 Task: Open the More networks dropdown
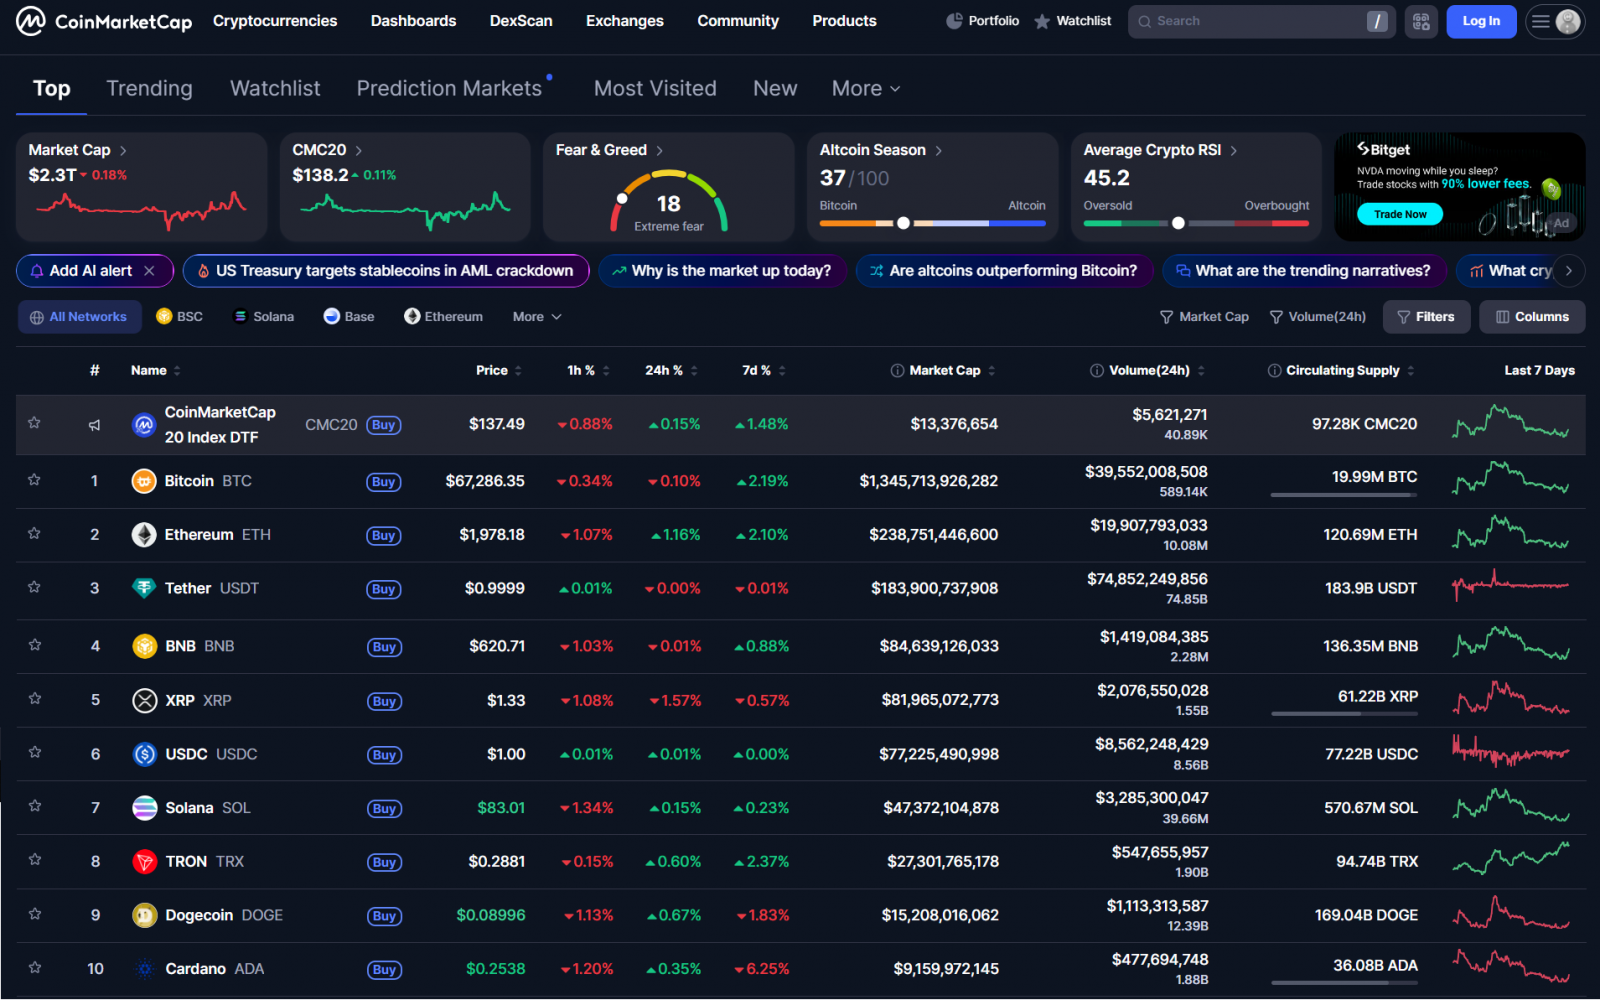[x=537, y=317]
